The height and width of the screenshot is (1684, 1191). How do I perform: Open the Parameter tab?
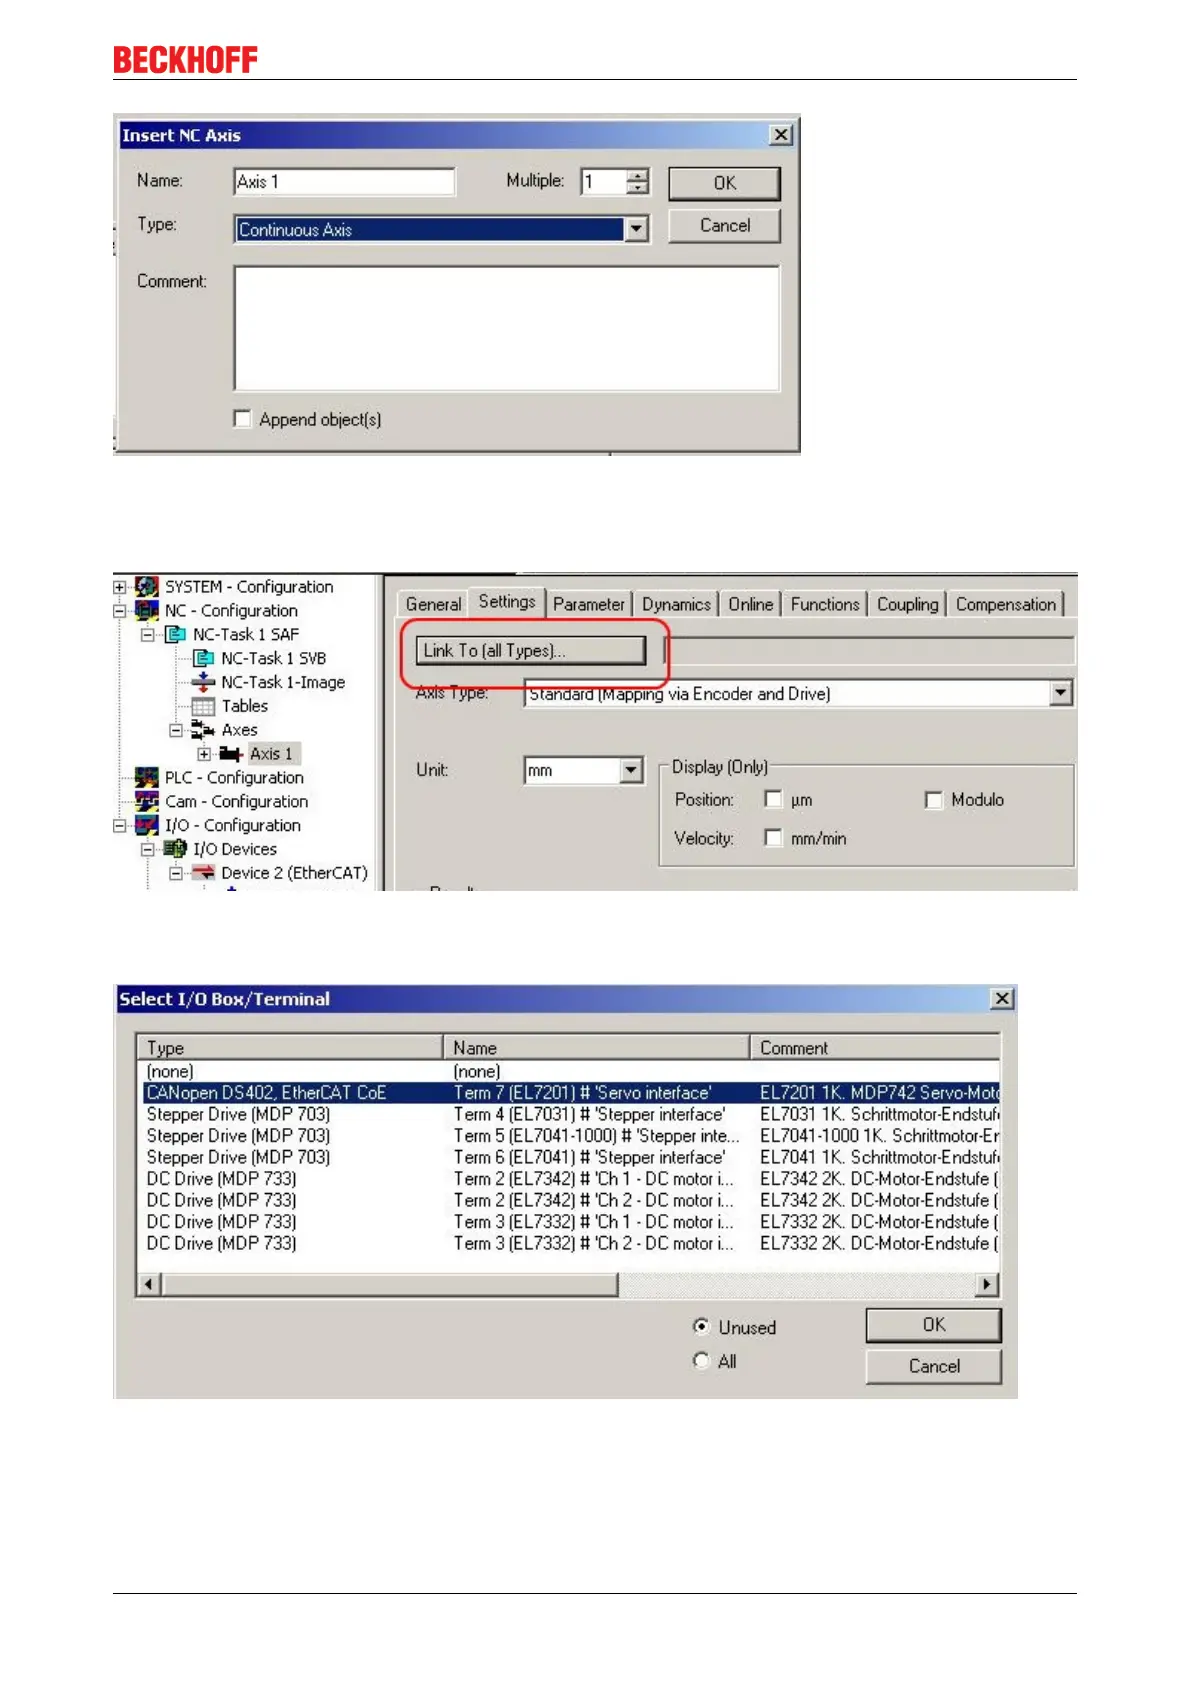click(589, 604)
